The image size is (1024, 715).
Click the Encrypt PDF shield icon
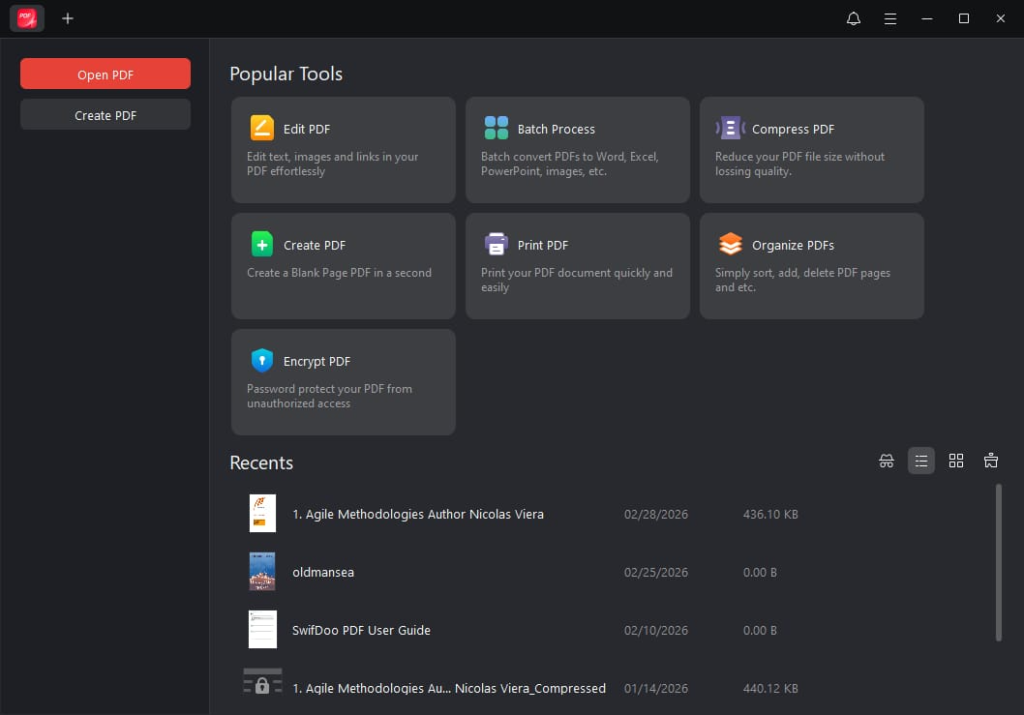[x=261, y=360]
